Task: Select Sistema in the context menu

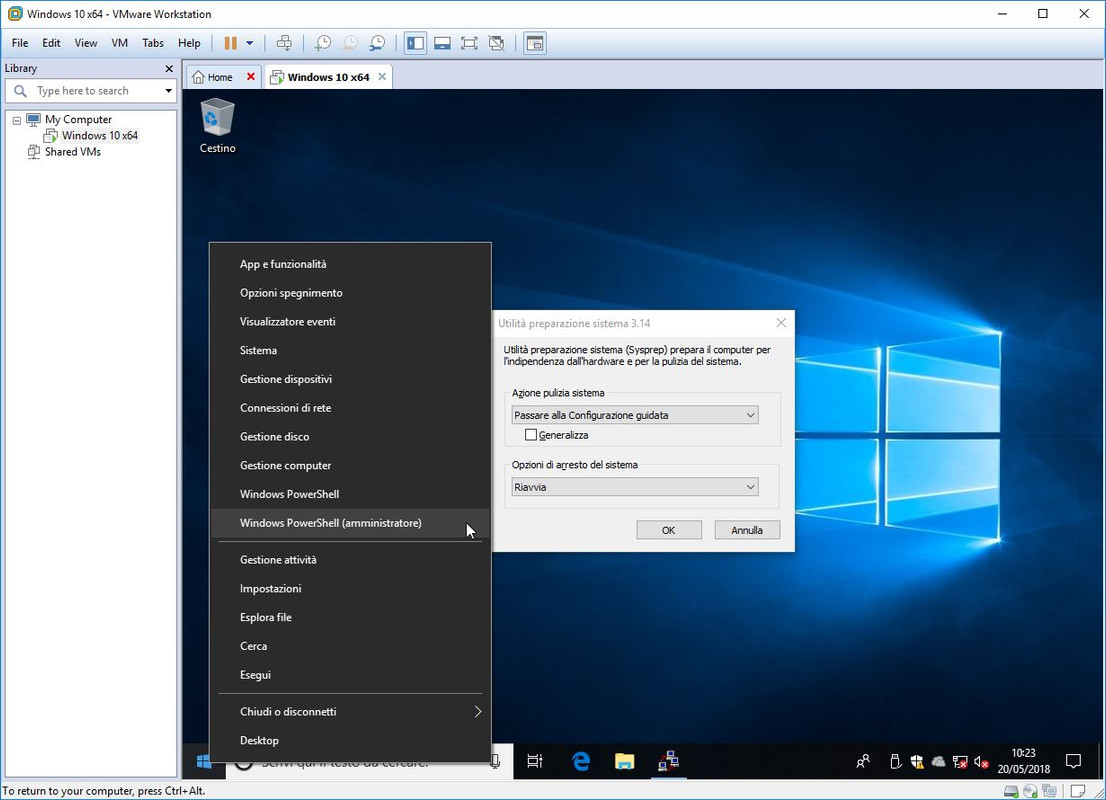Action: [351, 351]
